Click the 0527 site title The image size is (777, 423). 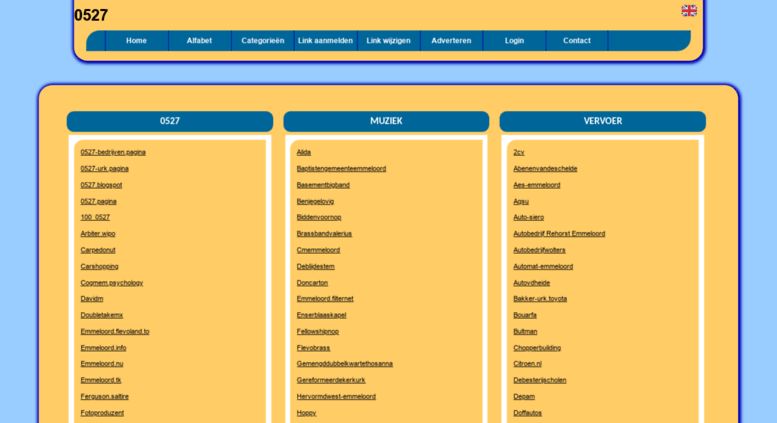pos(91,15)
